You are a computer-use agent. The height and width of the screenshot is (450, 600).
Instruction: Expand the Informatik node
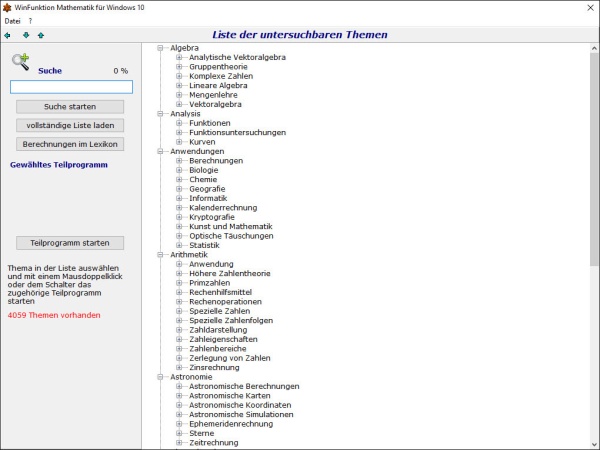[179, 198]
